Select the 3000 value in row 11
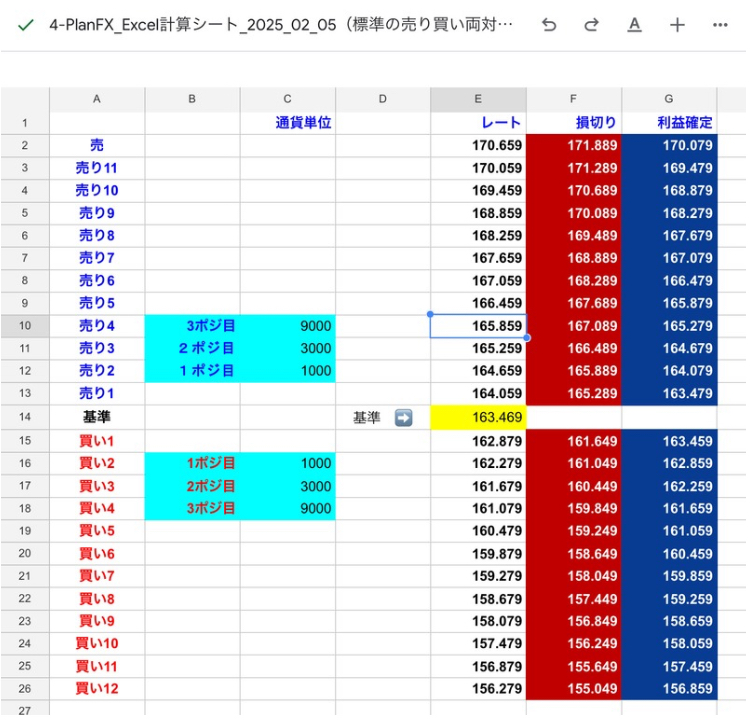 (x=287, y=348)
